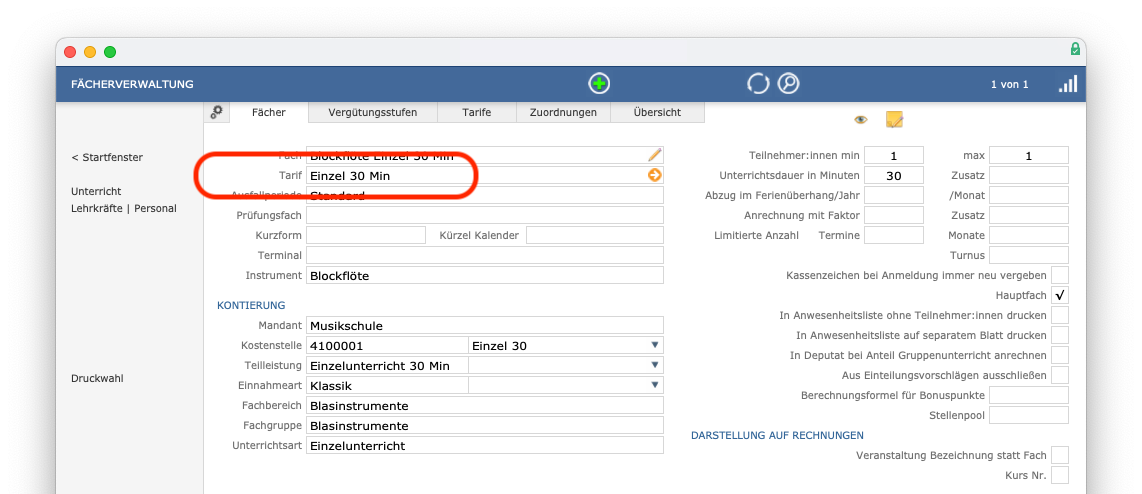This screenshot has height=494, width=1142.
Task: Open the Tarife tab
Action: [x=476, y=112]
